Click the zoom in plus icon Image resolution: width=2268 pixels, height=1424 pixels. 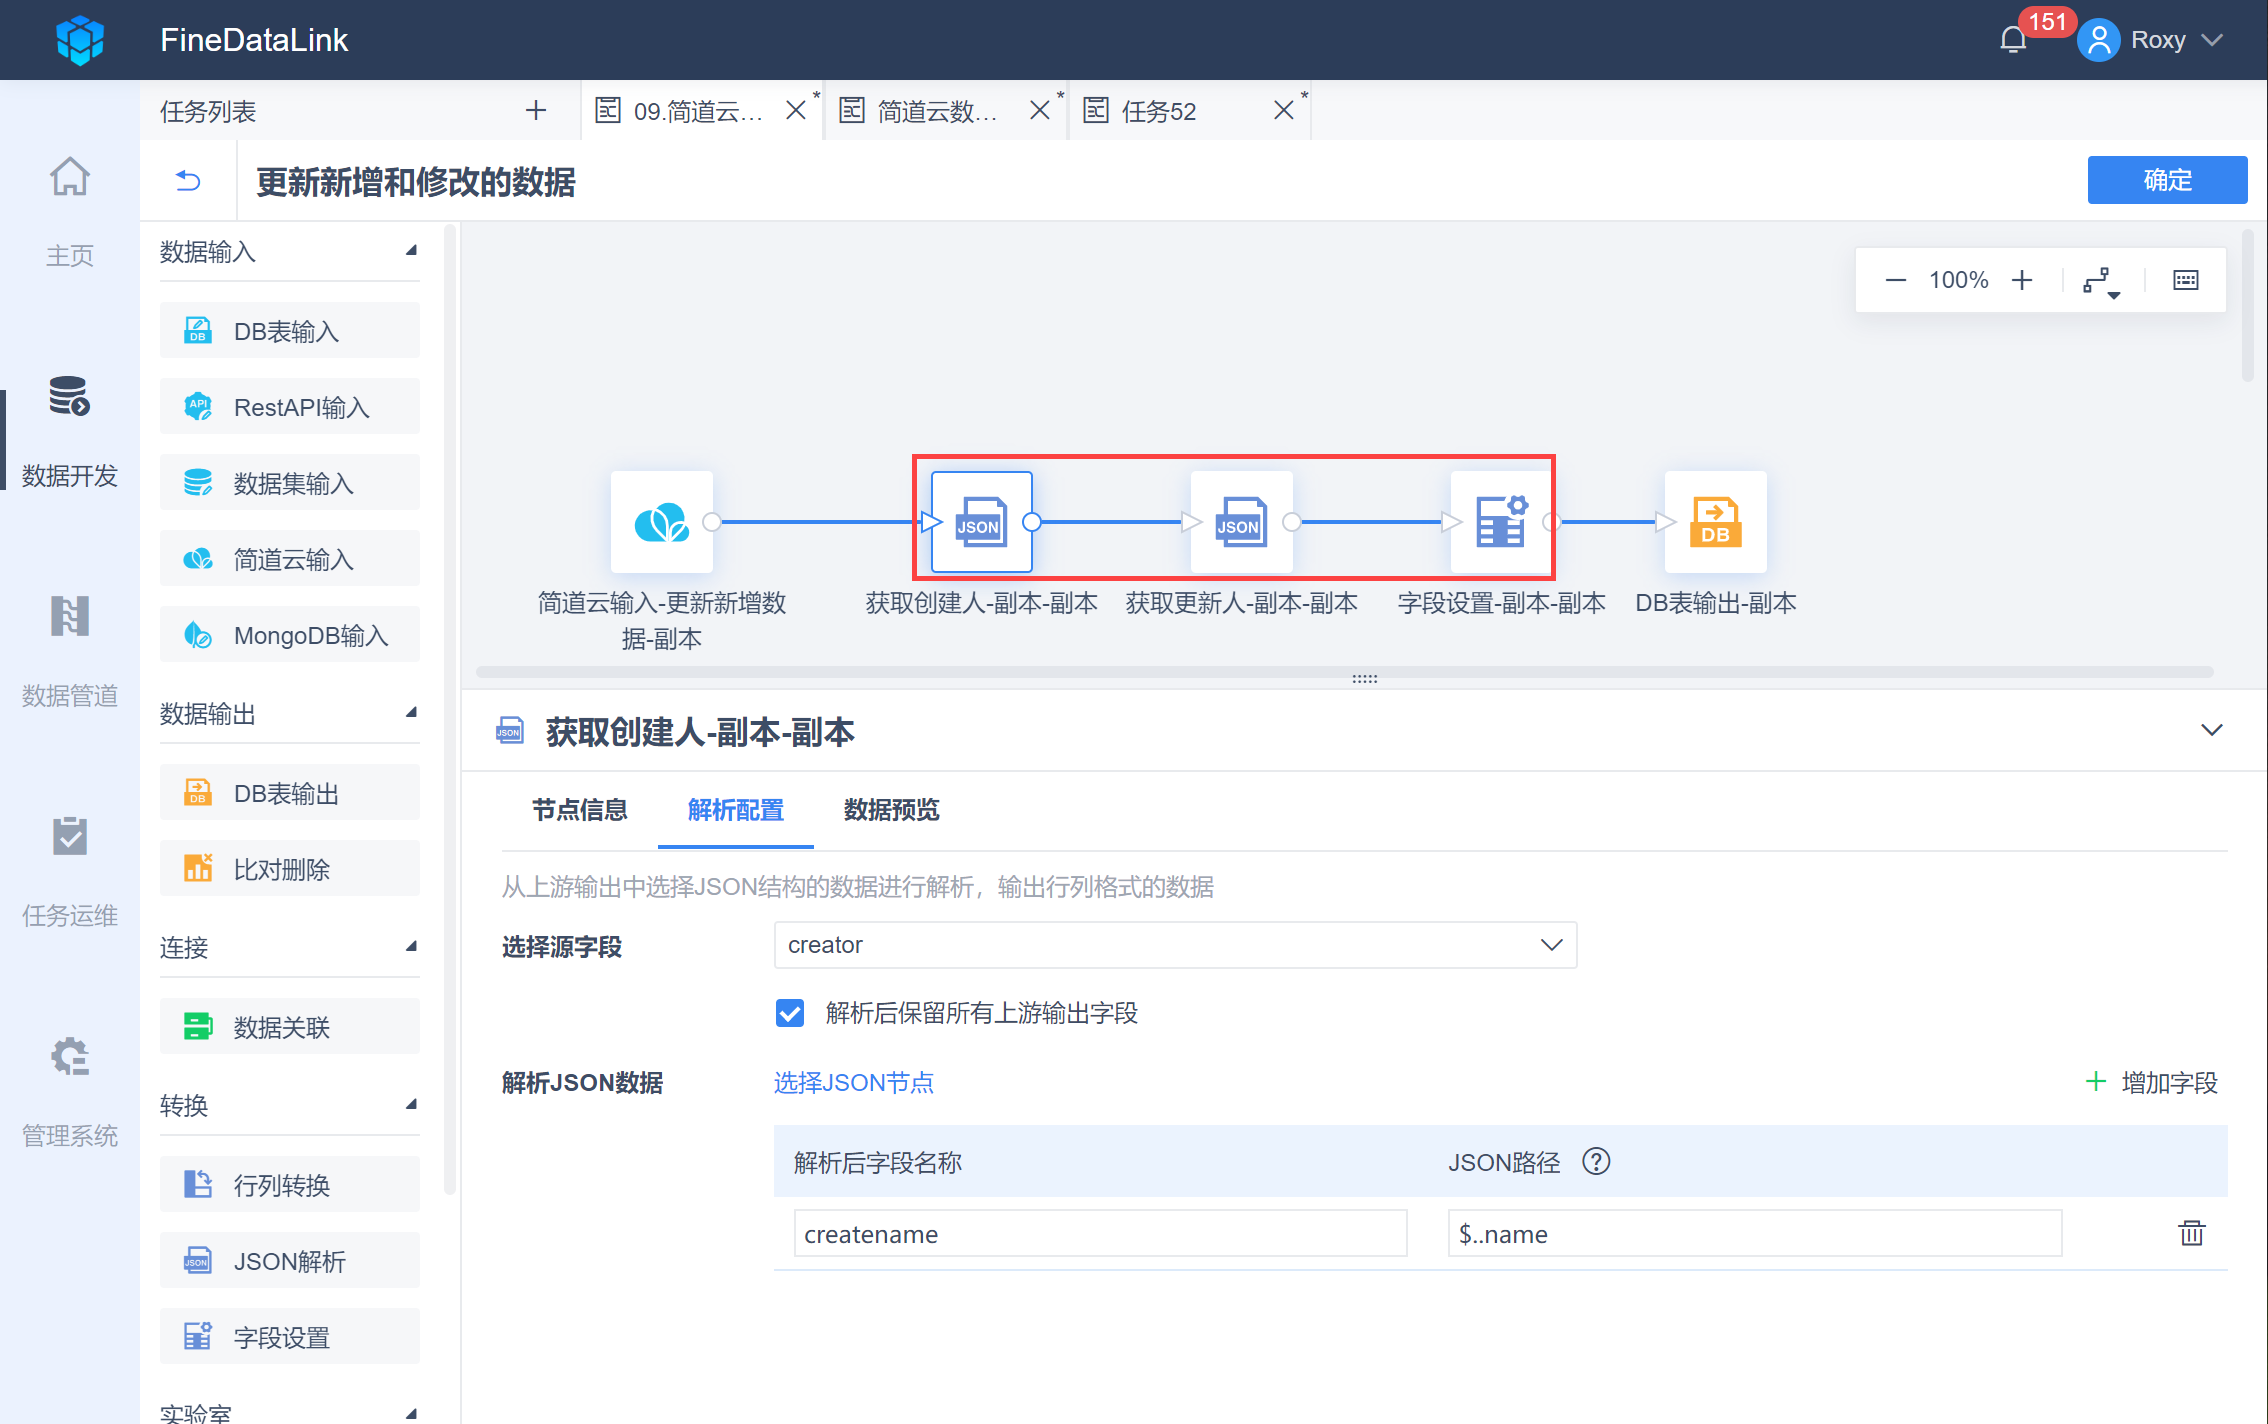2022,280
